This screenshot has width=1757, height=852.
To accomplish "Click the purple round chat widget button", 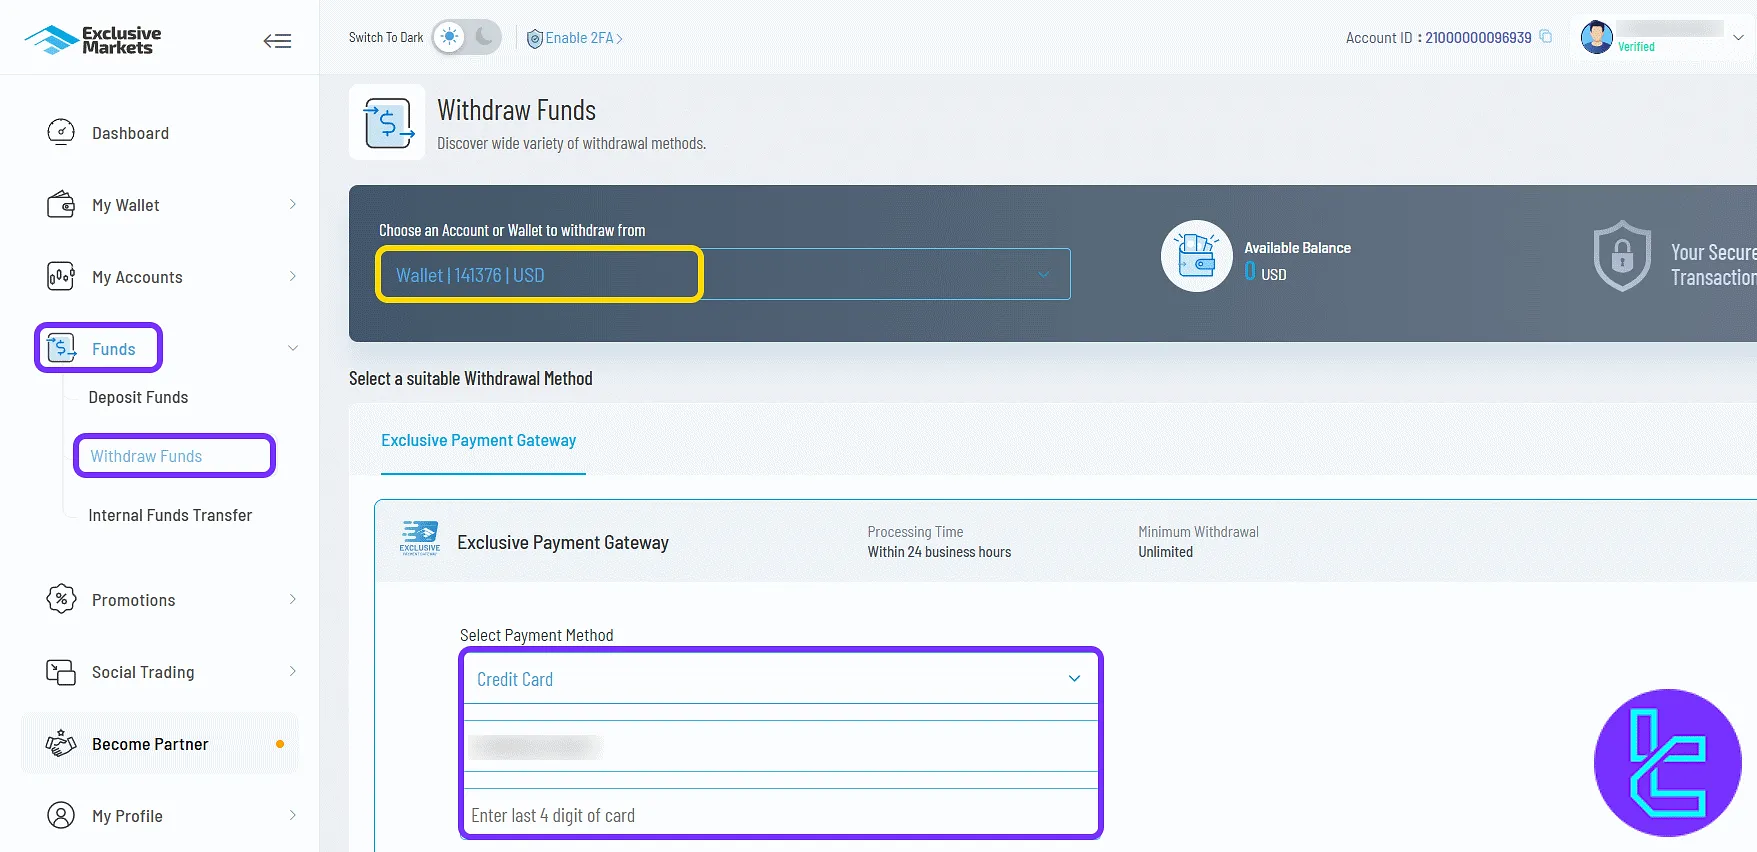I will [1667, 763].
